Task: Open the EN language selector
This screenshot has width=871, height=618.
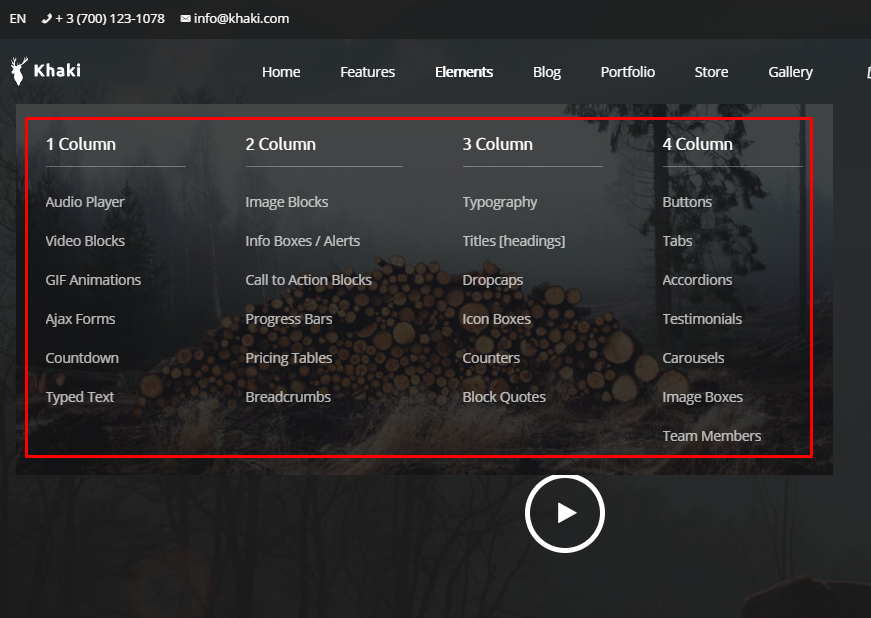Action: click(x=18, y=18)
